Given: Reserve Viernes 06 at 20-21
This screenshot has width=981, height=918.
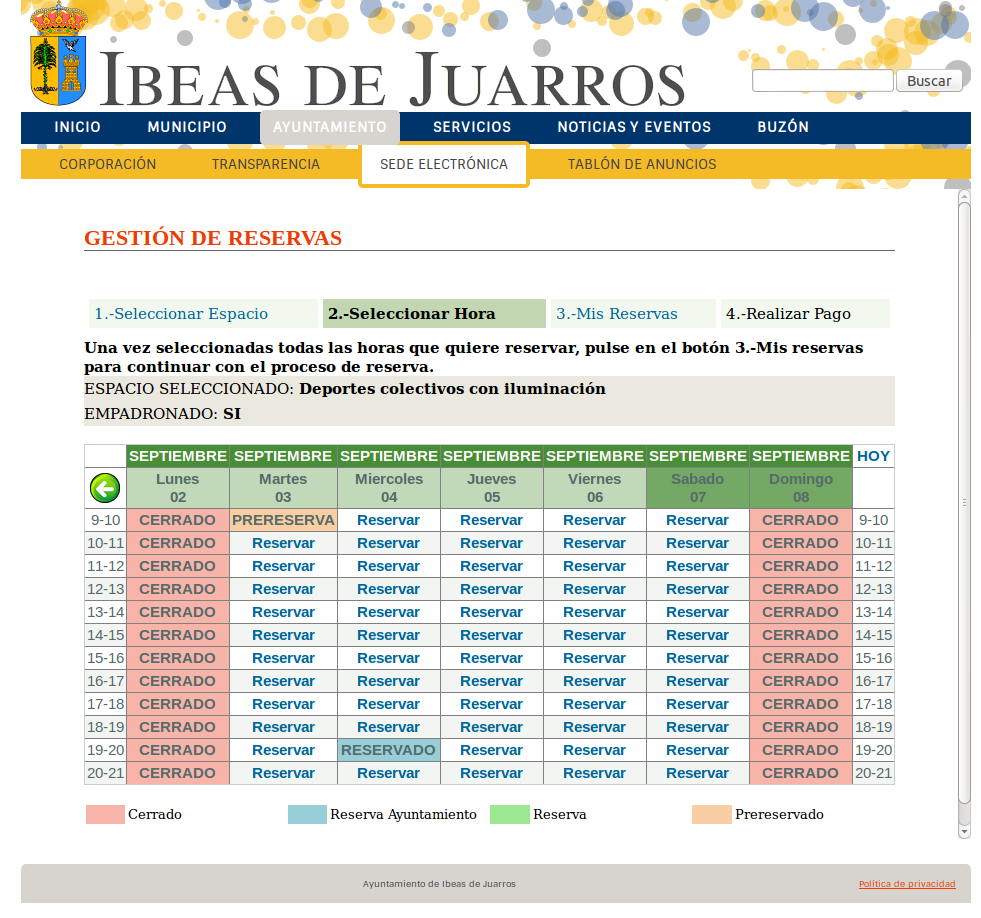Looking at the screenshot, I should tap(594, 773).
